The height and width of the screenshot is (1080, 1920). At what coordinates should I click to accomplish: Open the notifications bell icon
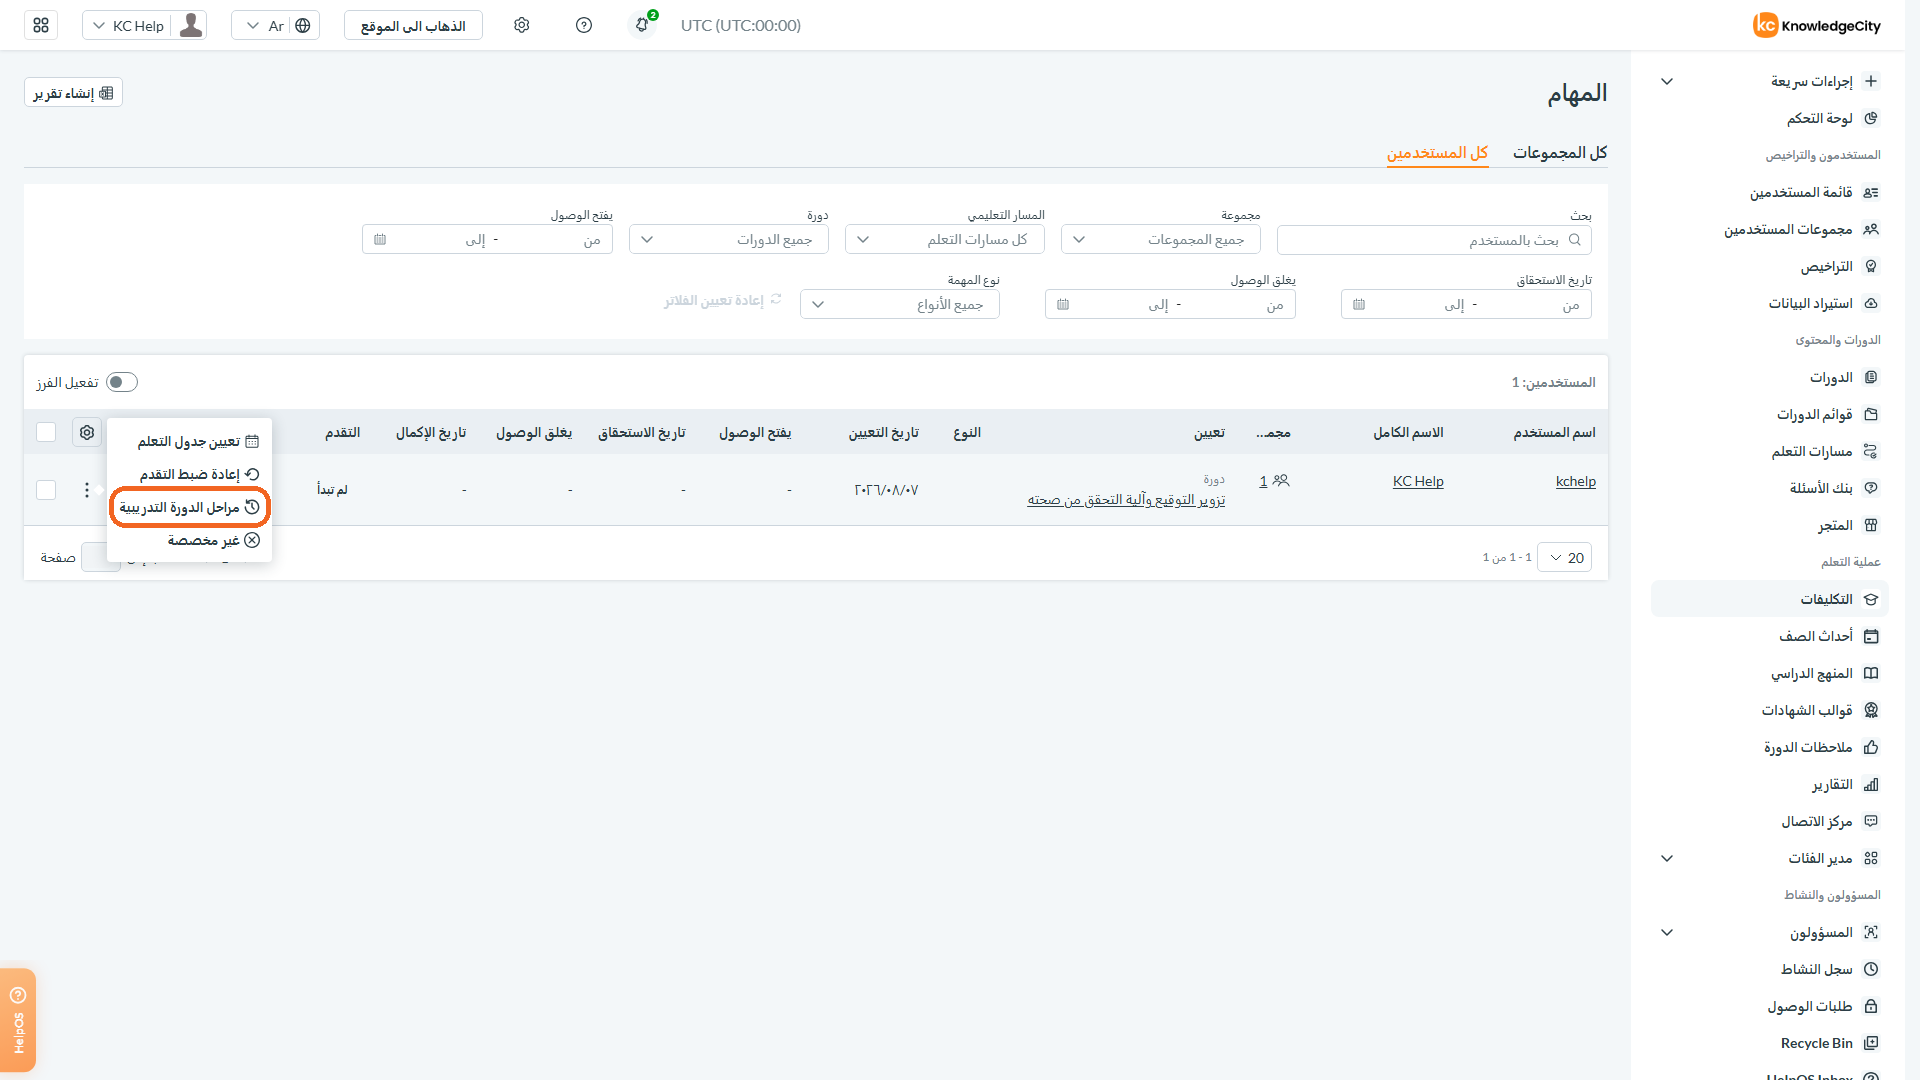tap(642, 25)
